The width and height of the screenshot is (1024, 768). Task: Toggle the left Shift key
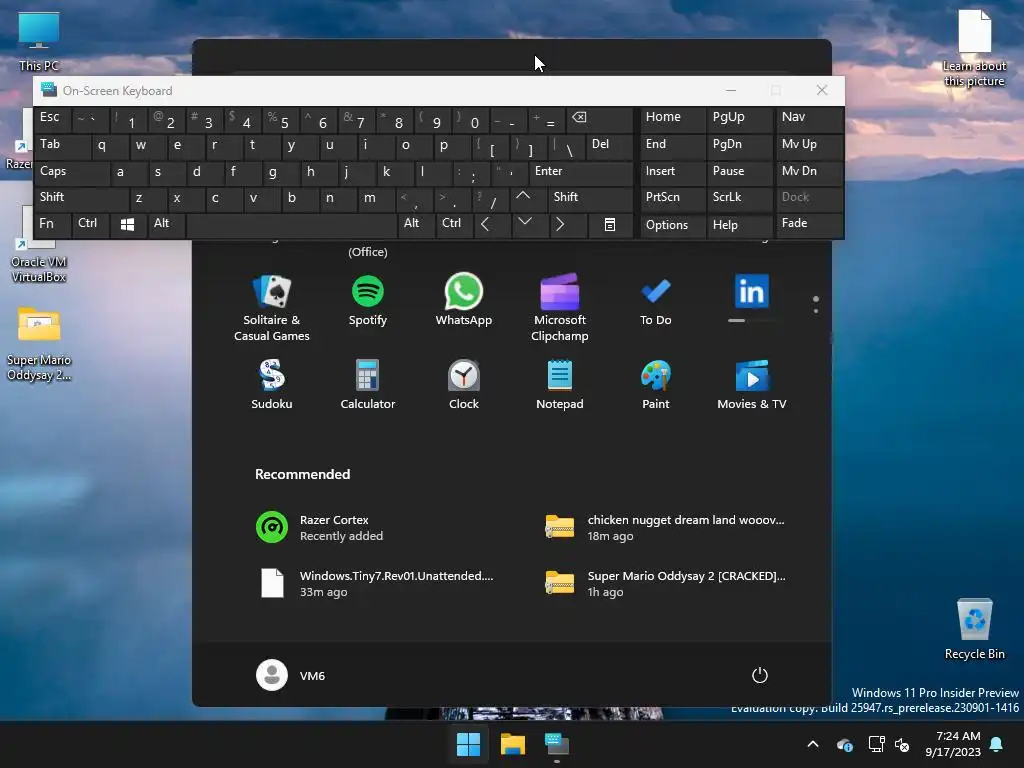point(81,199)
